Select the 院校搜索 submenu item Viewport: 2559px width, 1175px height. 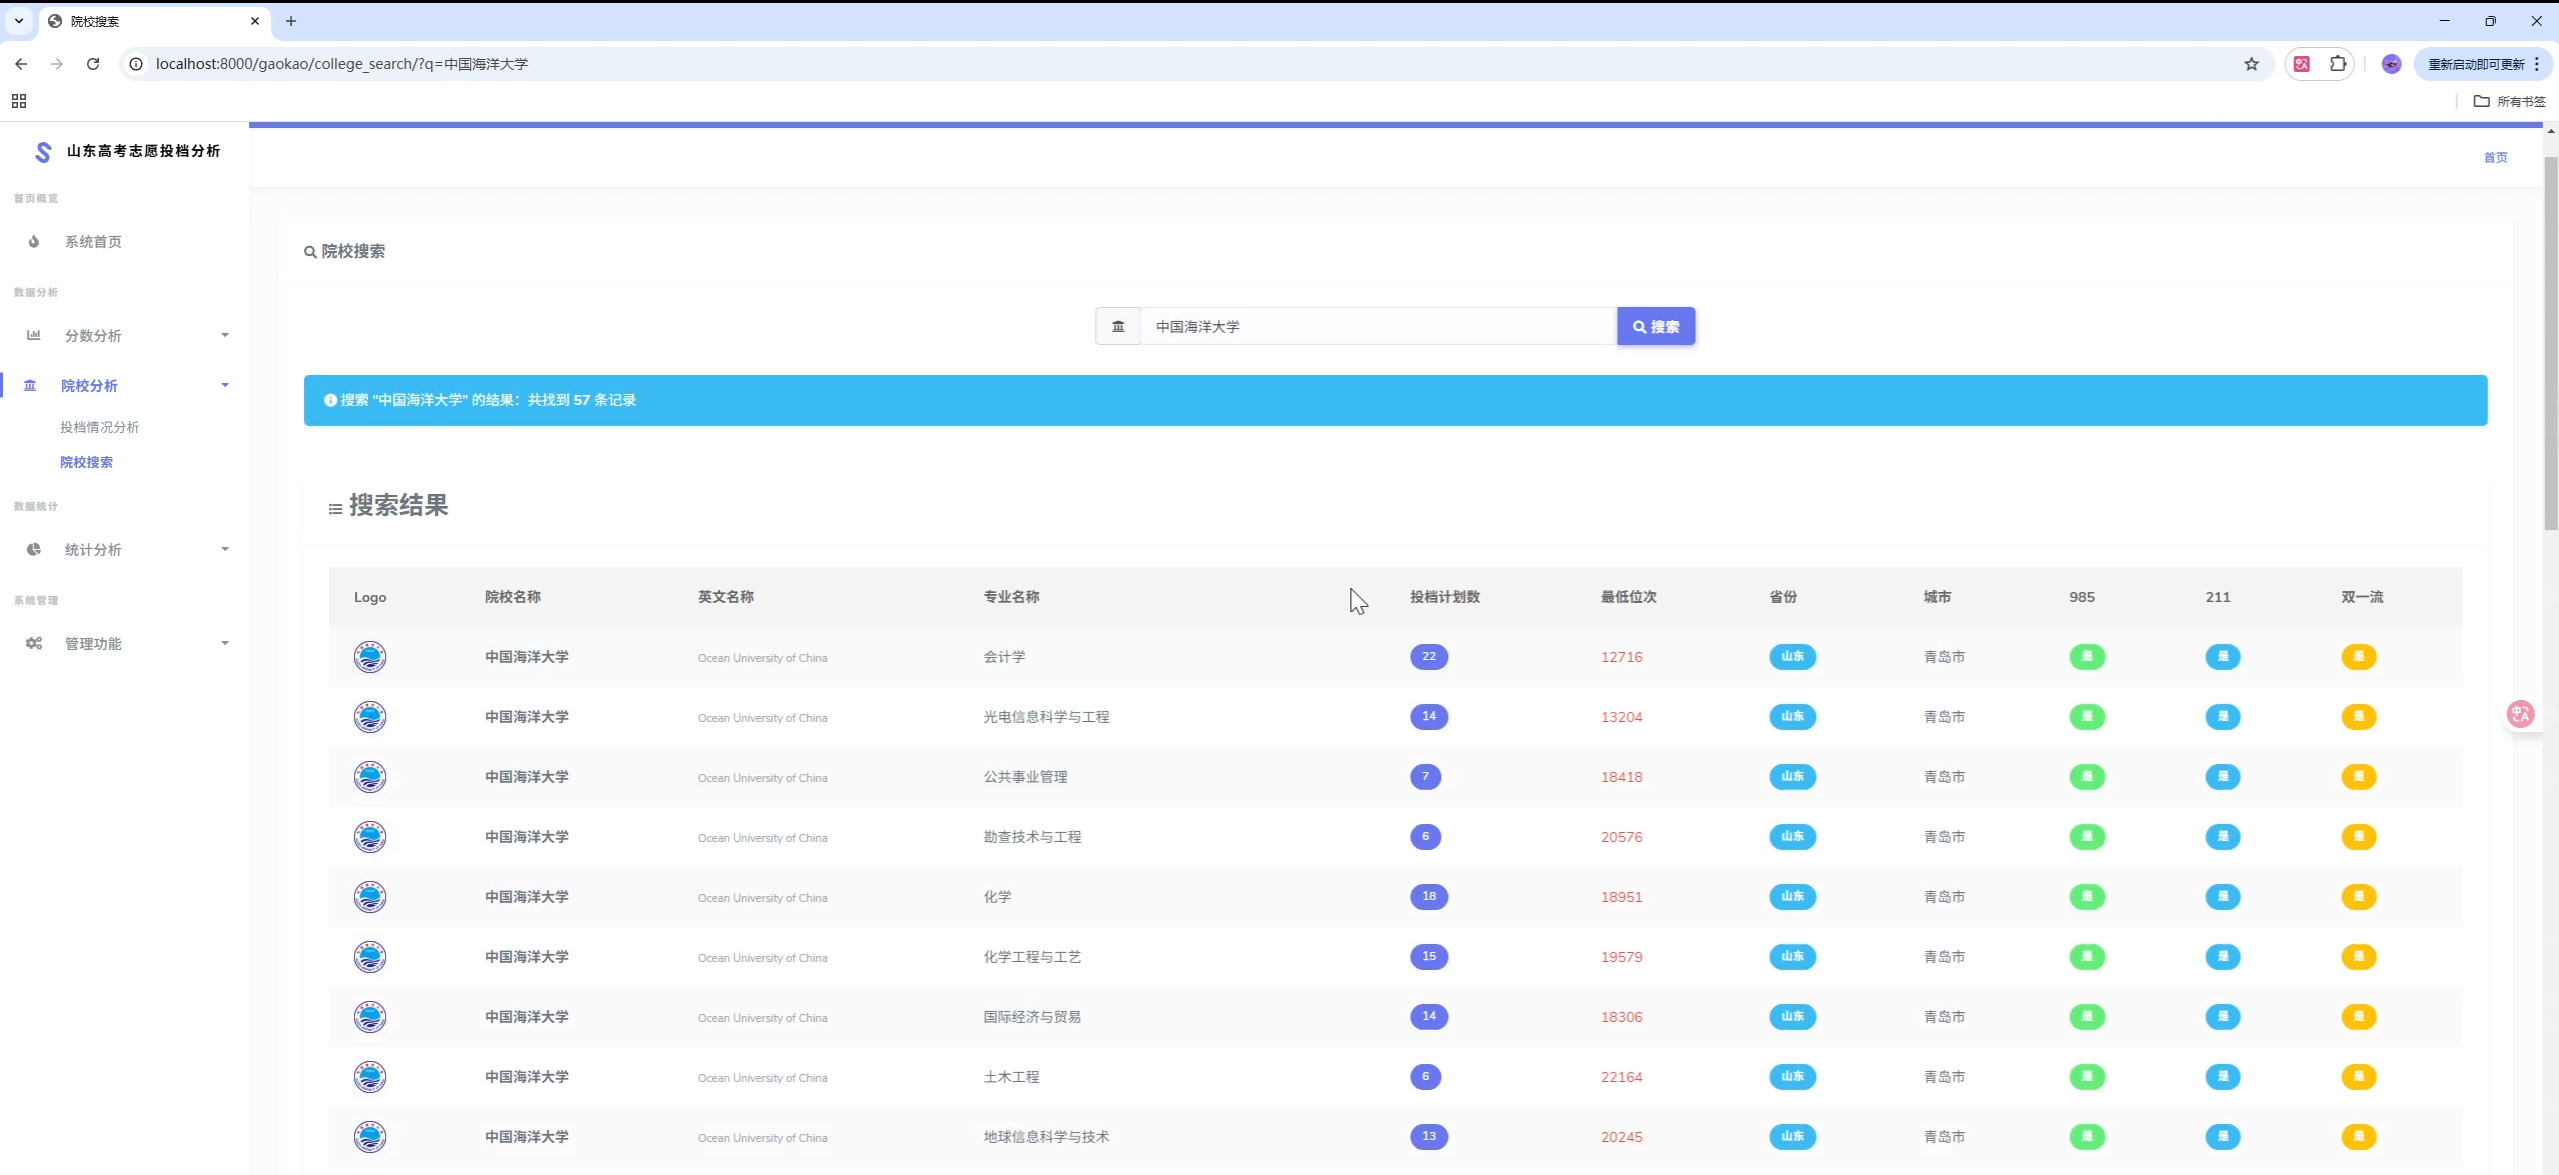86,462
